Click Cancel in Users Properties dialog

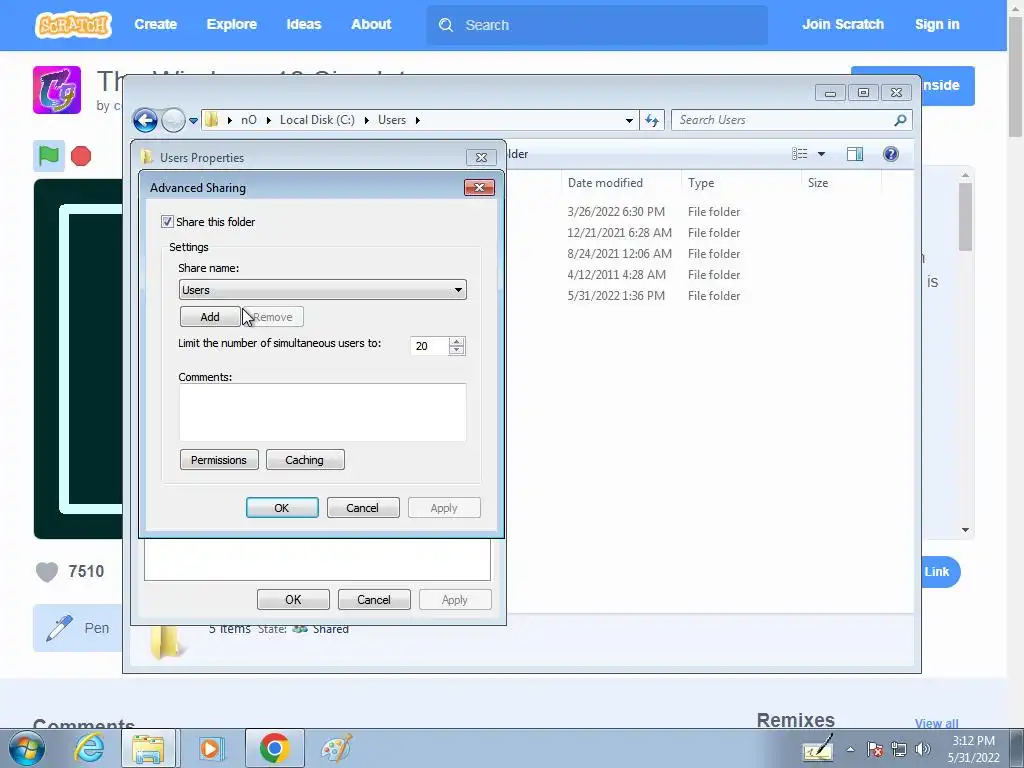(x=374, y=600)
